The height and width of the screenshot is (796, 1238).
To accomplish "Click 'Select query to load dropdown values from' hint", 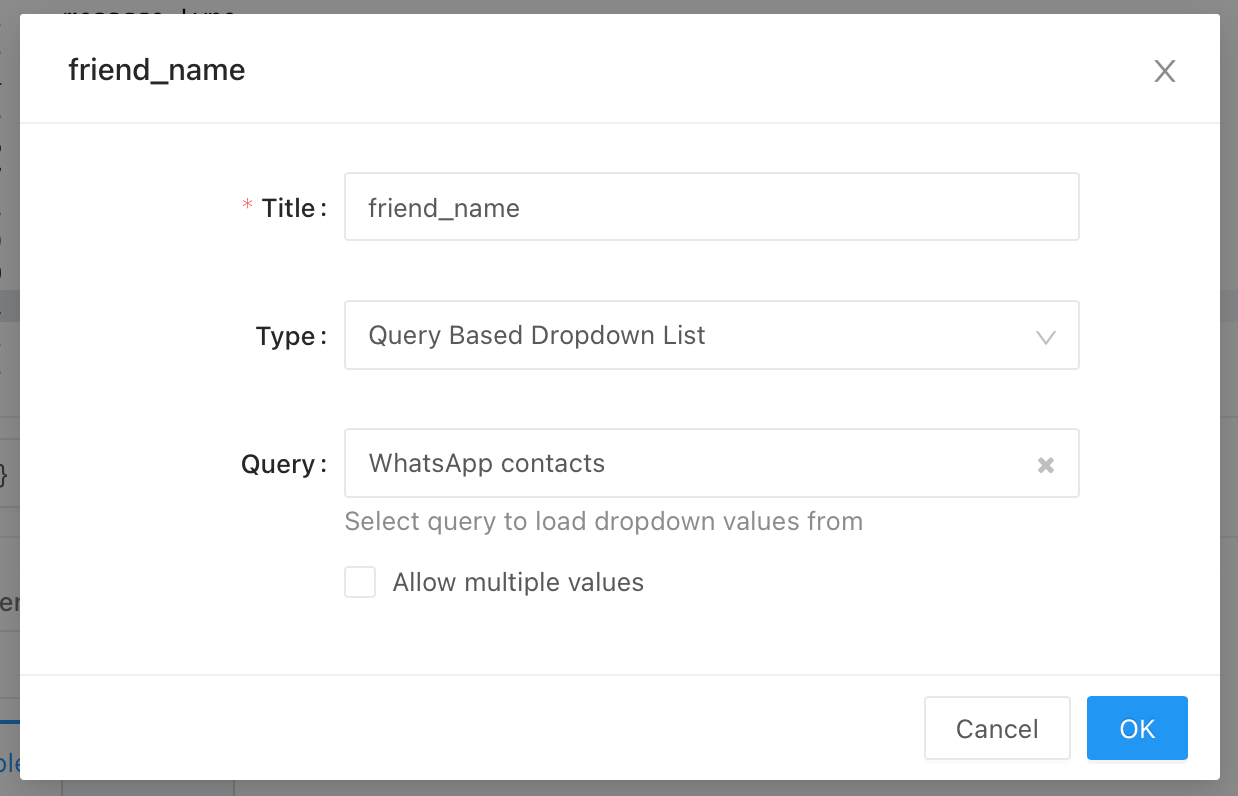I will click(x=603, y=521).
